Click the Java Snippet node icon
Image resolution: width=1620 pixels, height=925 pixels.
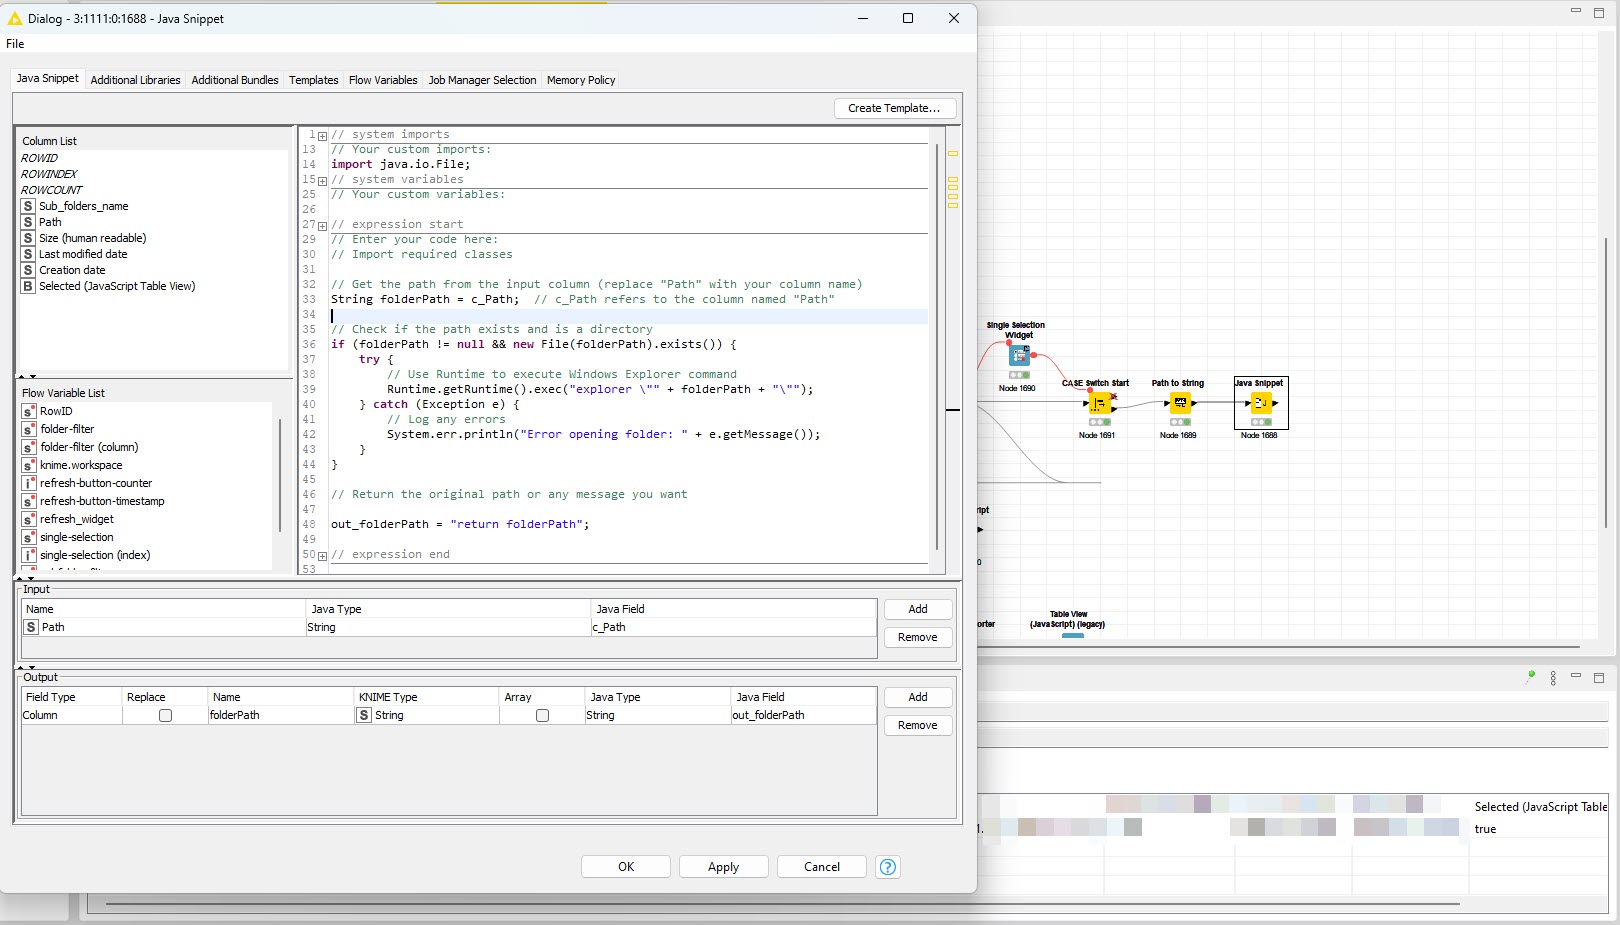[1260, 403]
